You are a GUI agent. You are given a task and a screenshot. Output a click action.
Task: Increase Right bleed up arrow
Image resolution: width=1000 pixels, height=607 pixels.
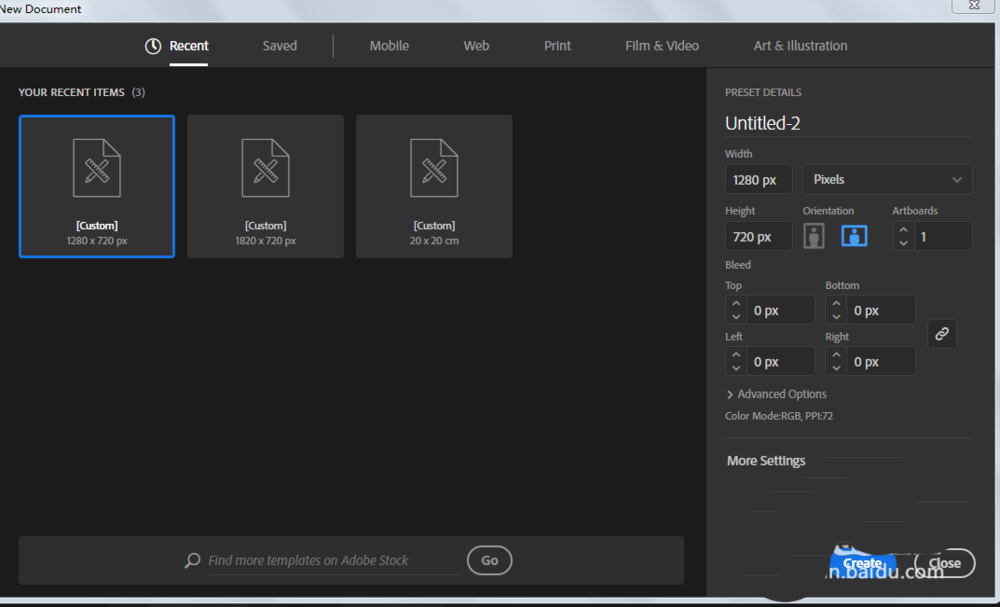pos(836,355)
